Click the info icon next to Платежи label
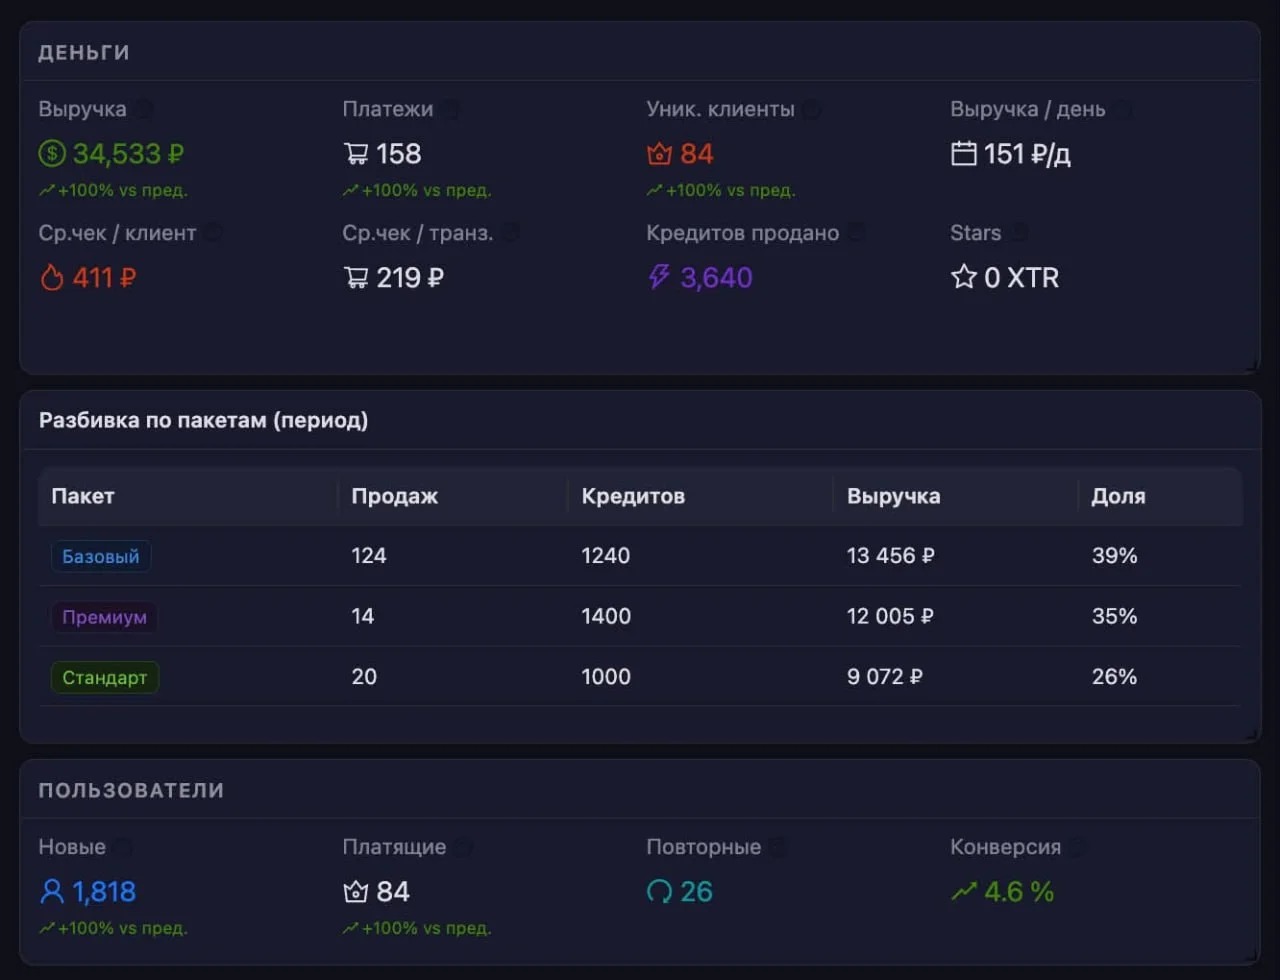This screenshot has height=980, width=1280. click(451, 109)
